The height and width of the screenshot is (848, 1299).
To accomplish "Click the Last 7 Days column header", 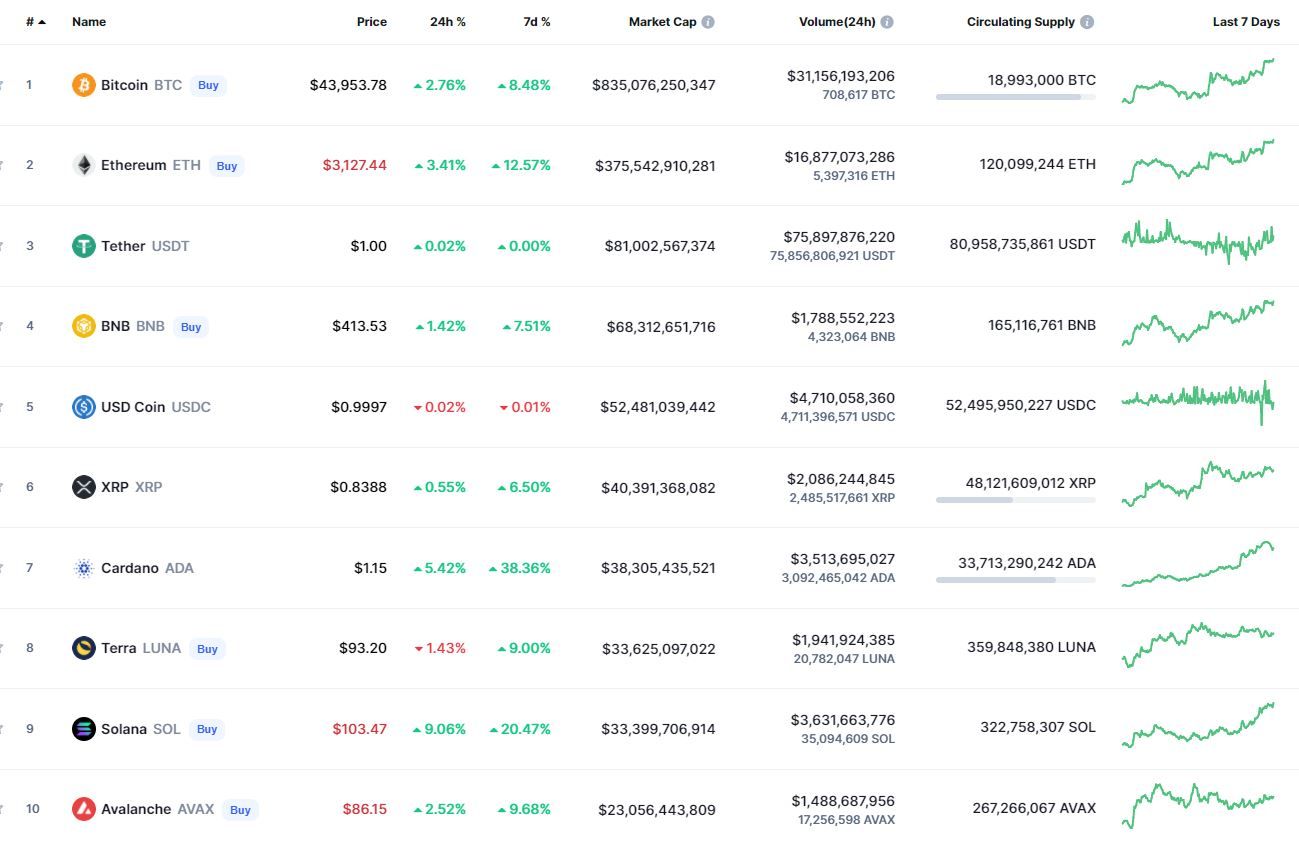I will [1246, 22].
